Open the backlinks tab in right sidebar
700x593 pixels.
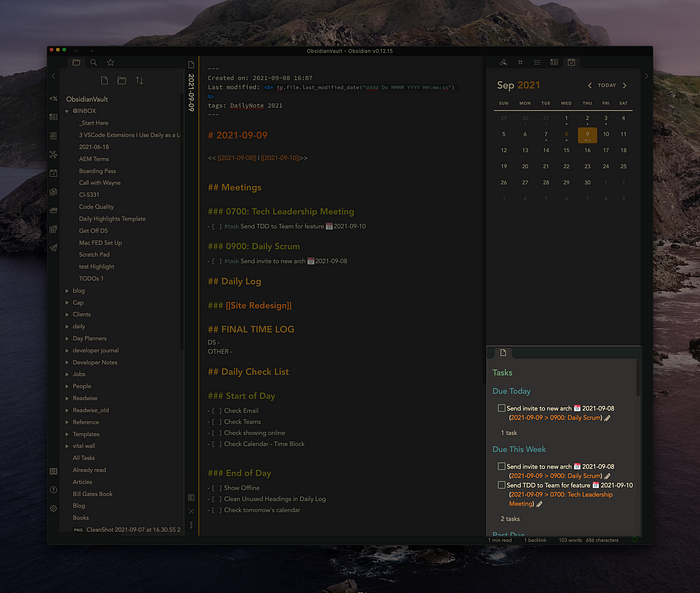pyautogui.click(x=503, y=63)
